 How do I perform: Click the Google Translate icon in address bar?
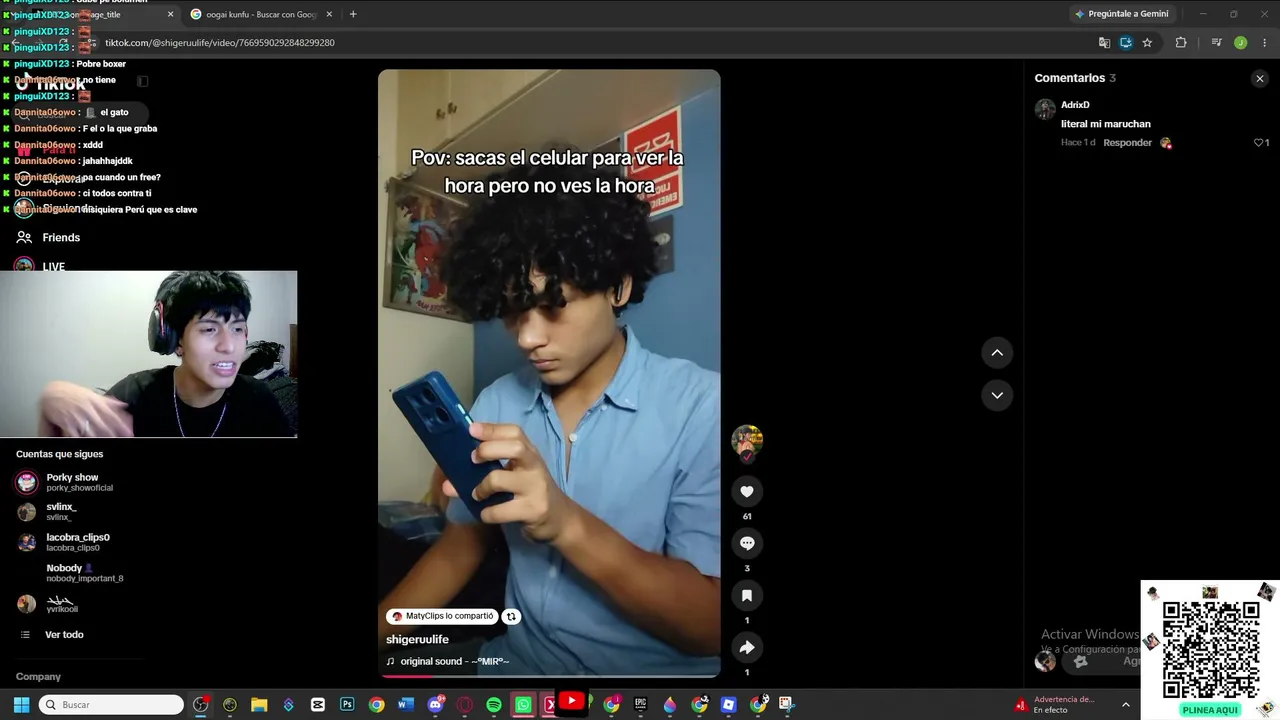(1104, 43)
